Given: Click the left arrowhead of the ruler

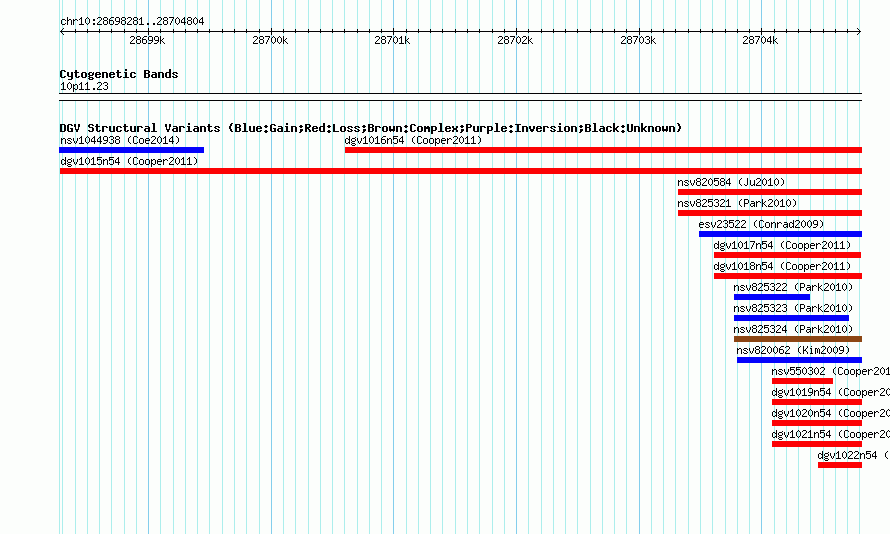Looking at the screenshot, I should [62, 31].
